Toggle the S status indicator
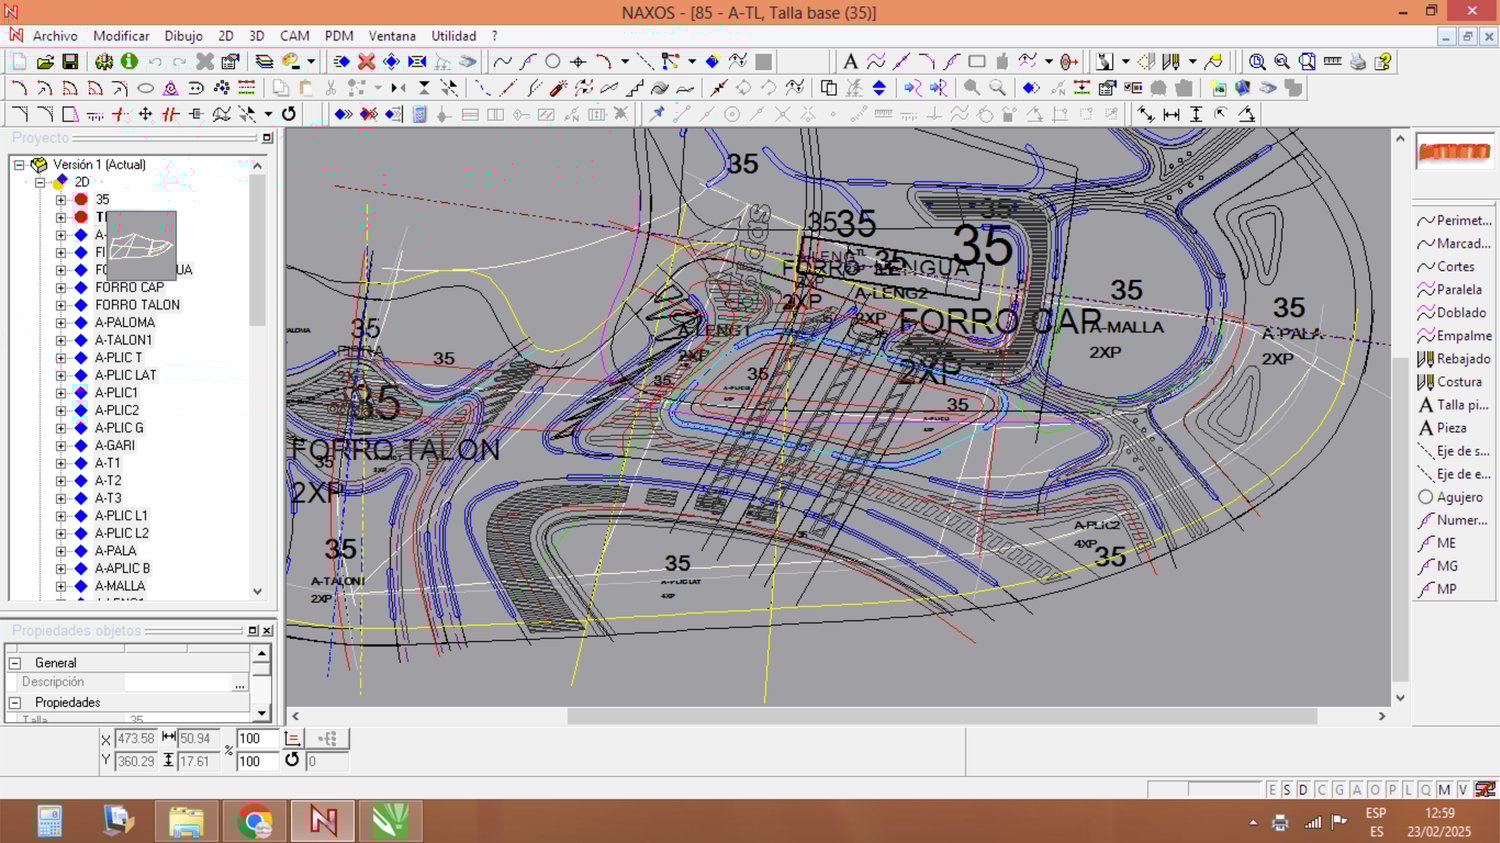The image size is (1500, 843). [1287, 790]
